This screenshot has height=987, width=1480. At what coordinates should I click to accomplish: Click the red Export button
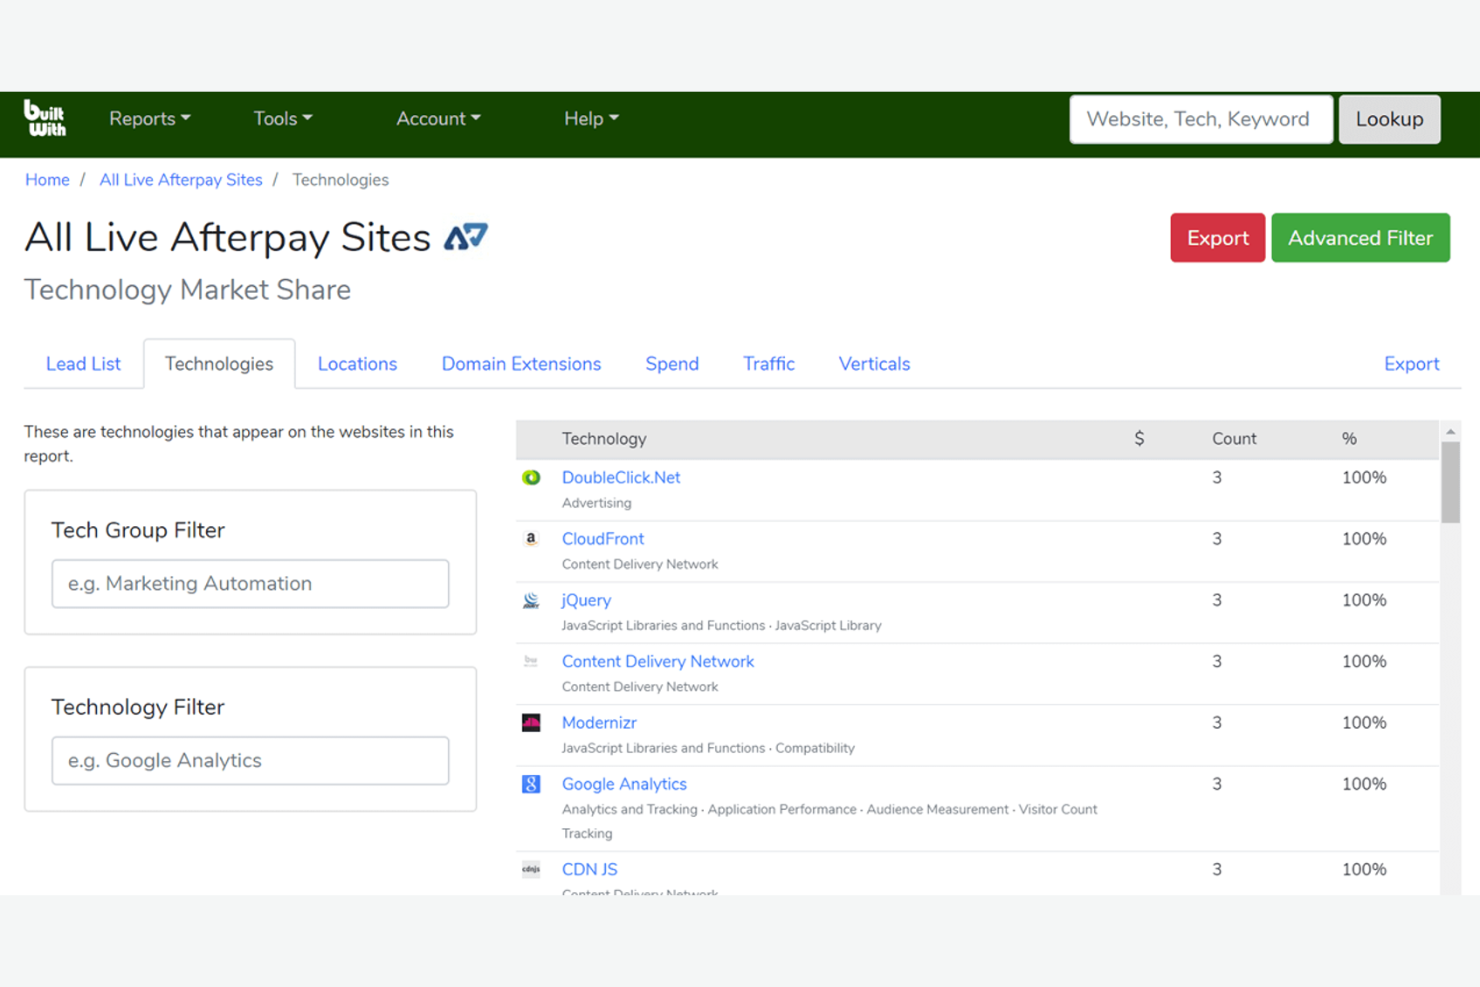pos(1217,237)
